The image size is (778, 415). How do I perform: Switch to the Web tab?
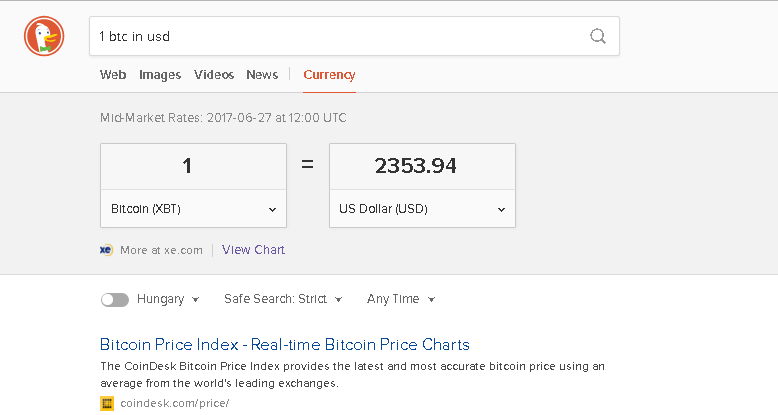pos(113,74)
